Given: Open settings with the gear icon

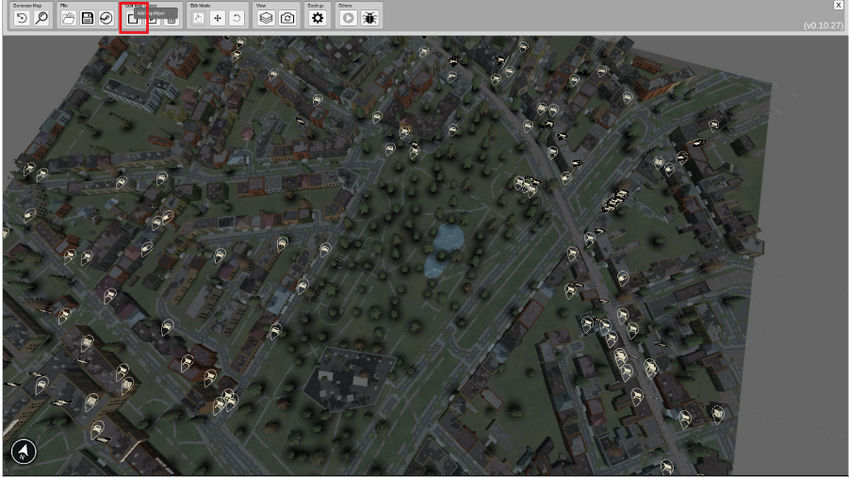Looking at the screenshot, I should tap(318, 18).
